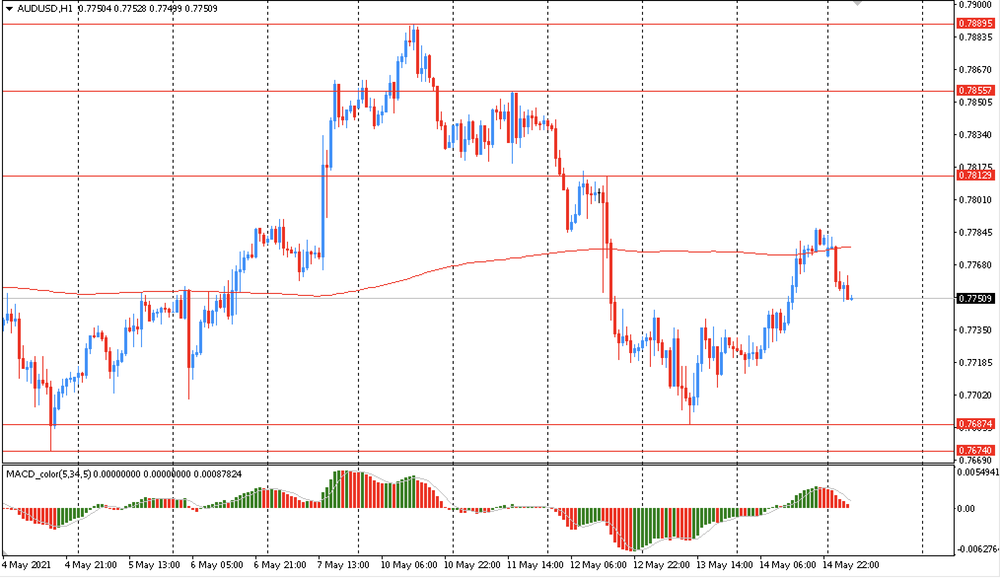Click the 14 May 22:00 time label
Viewport: 1000px width, 578px height.
[x=852, y=565]
